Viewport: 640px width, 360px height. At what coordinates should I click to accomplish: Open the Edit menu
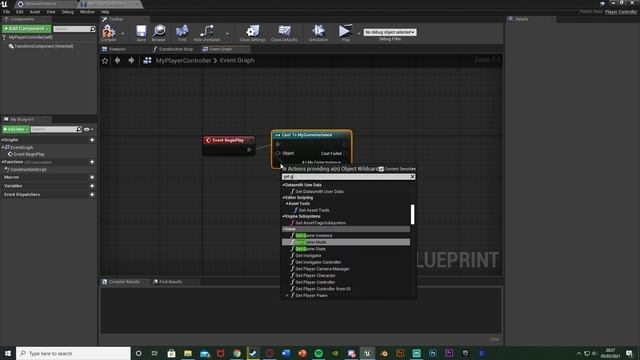20,12
